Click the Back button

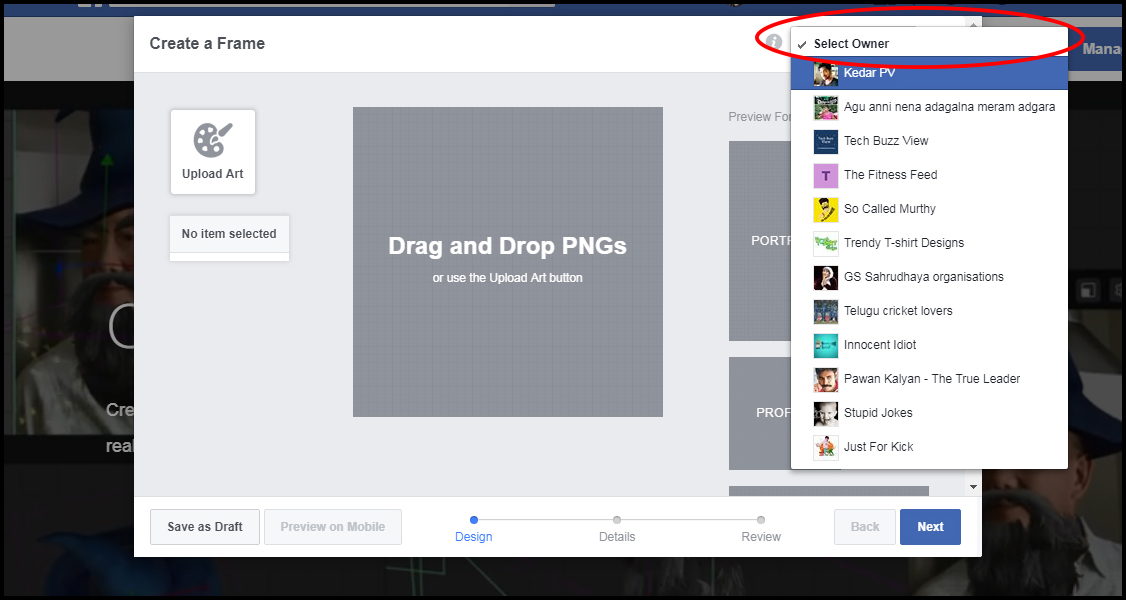(x=865, y=527)
